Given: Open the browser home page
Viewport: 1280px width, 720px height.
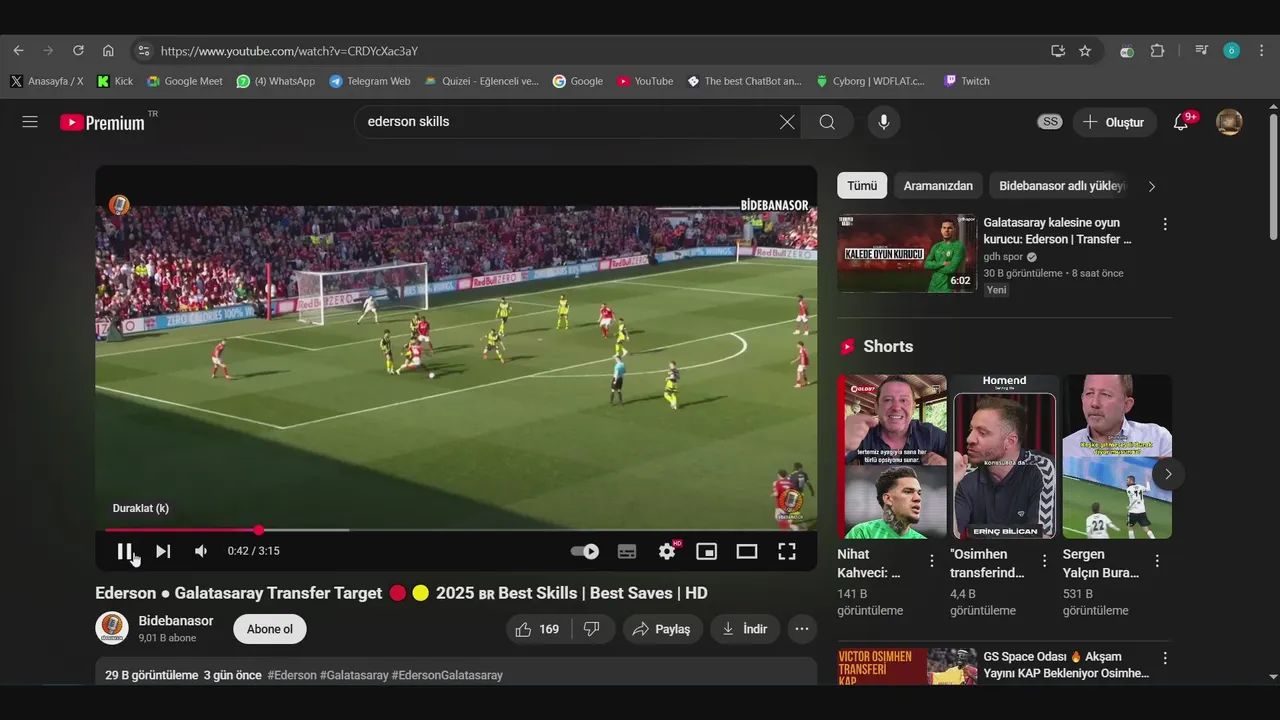Looking at the screenshot, I should [108, 51].
